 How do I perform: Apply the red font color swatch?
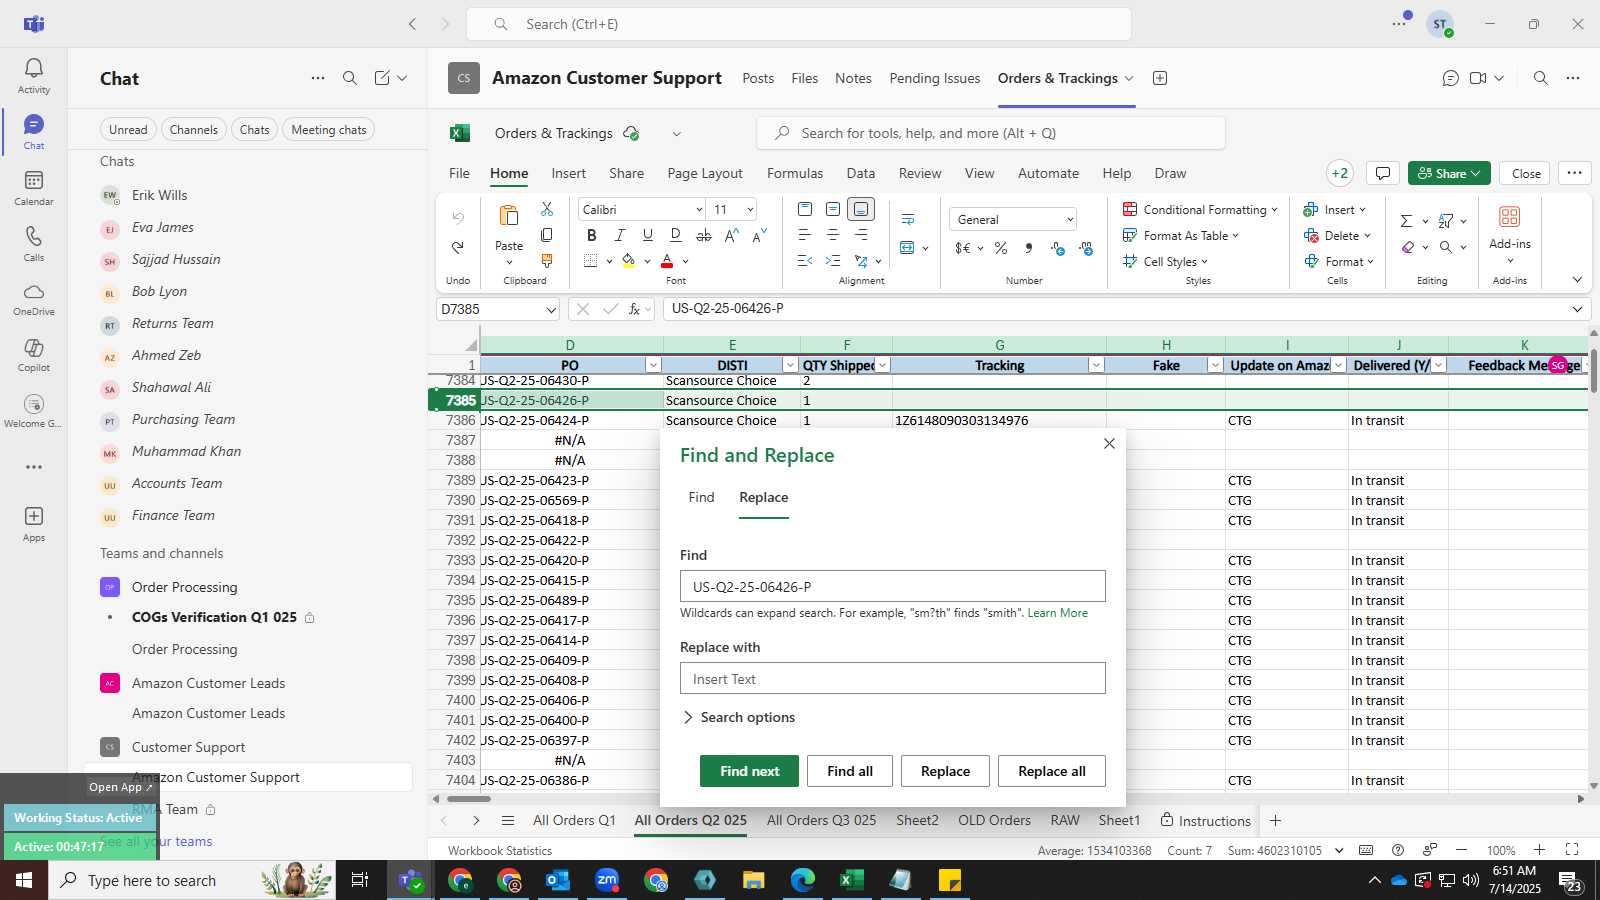point(667,261)
